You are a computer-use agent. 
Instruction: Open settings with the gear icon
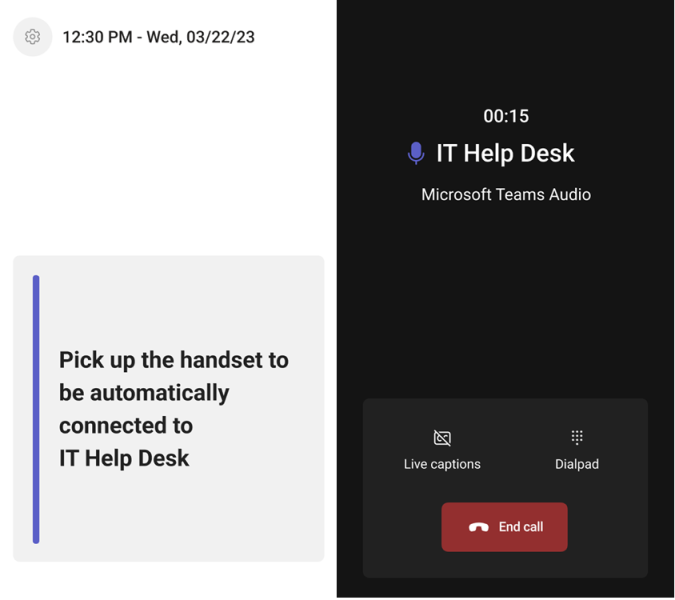click(x=32, y=37)
